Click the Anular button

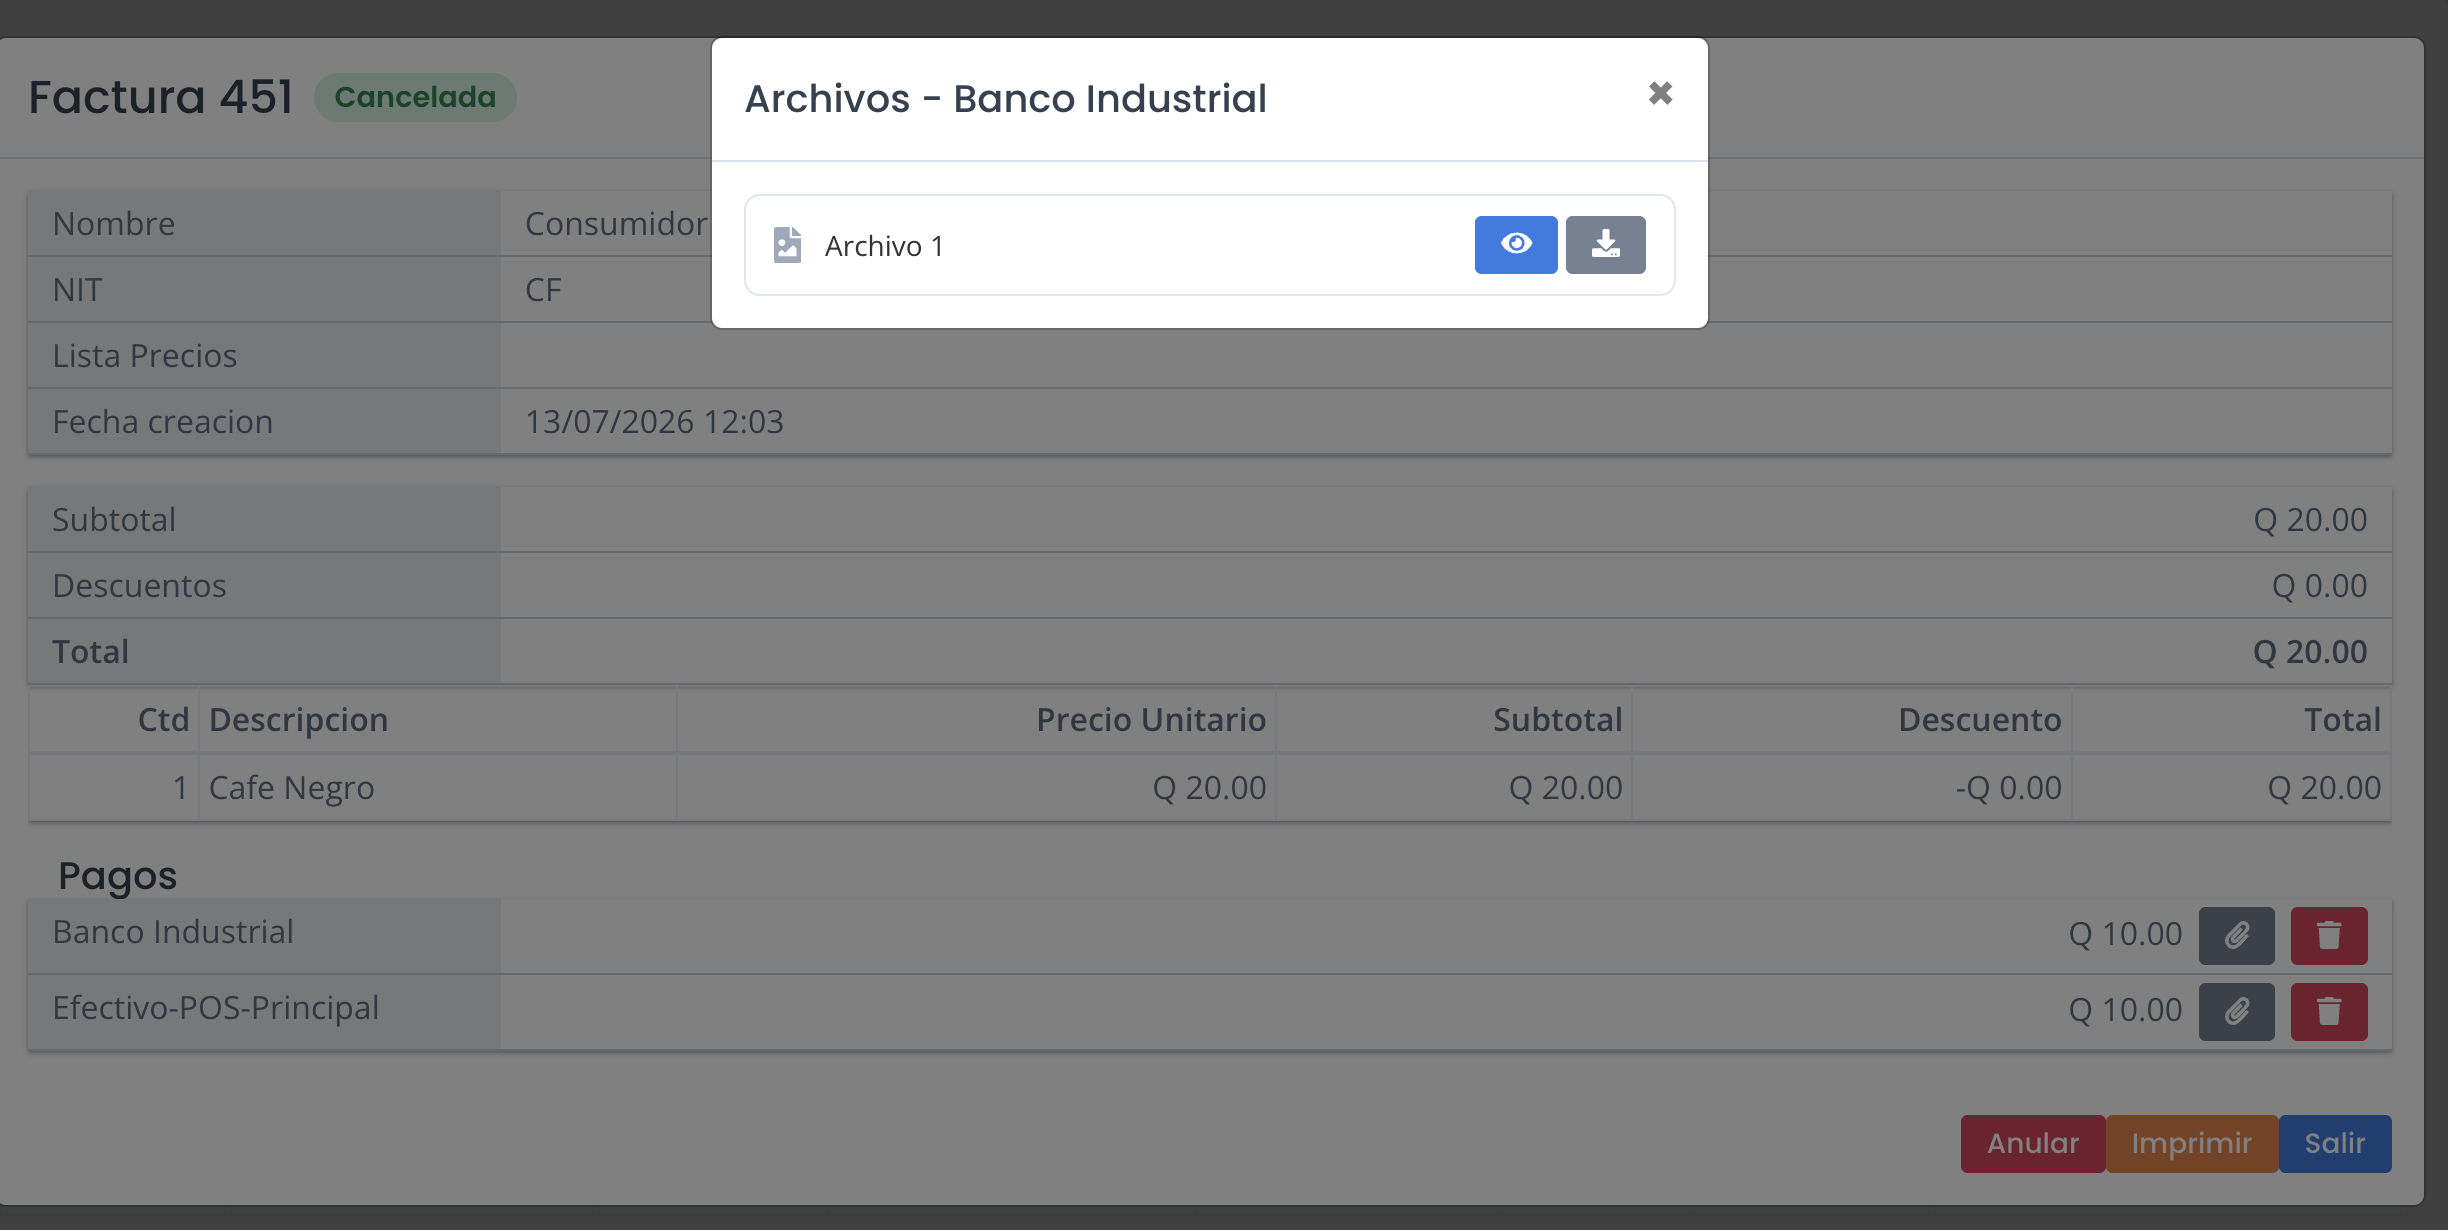pyautogui.click(x=2033, y=1143)
